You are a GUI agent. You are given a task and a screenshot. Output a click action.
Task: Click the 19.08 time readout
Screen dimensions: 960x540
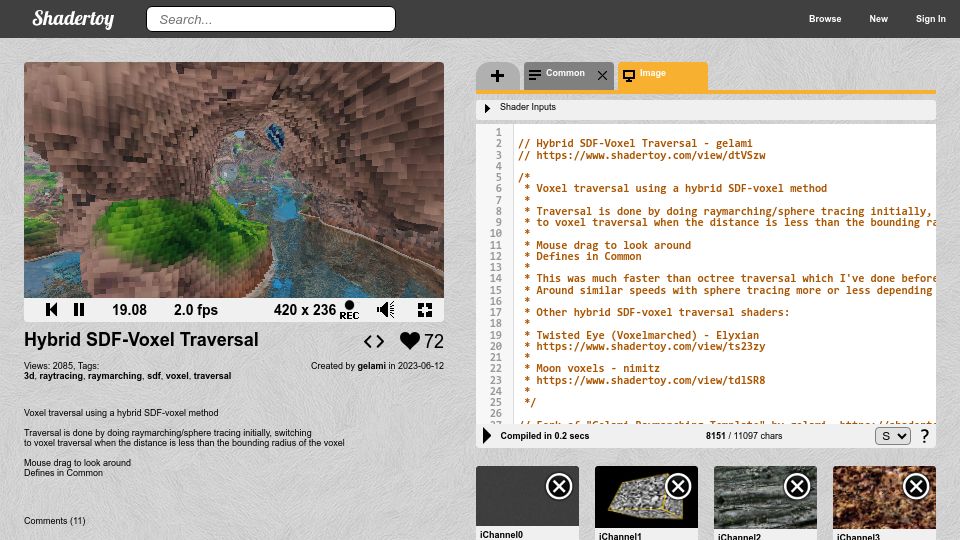[x=129, y=310]
